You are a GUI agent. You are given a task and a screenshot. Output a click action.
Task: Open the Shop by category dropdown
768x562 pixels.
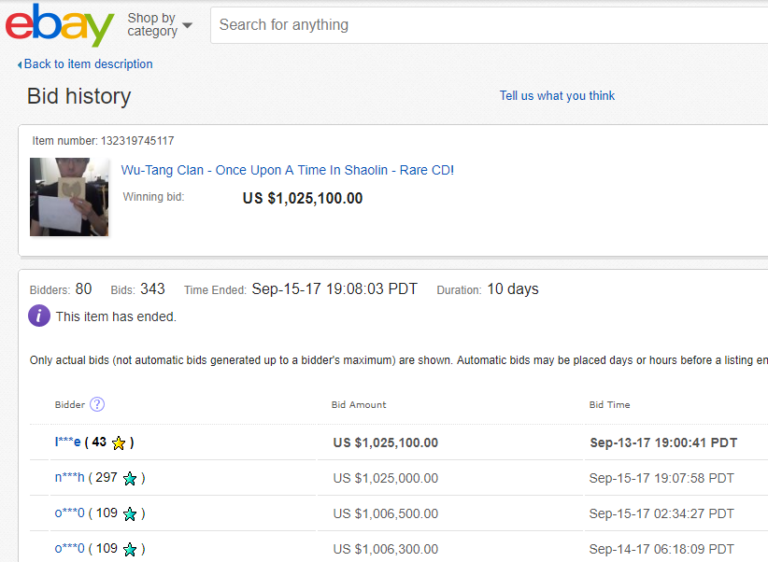160,24
